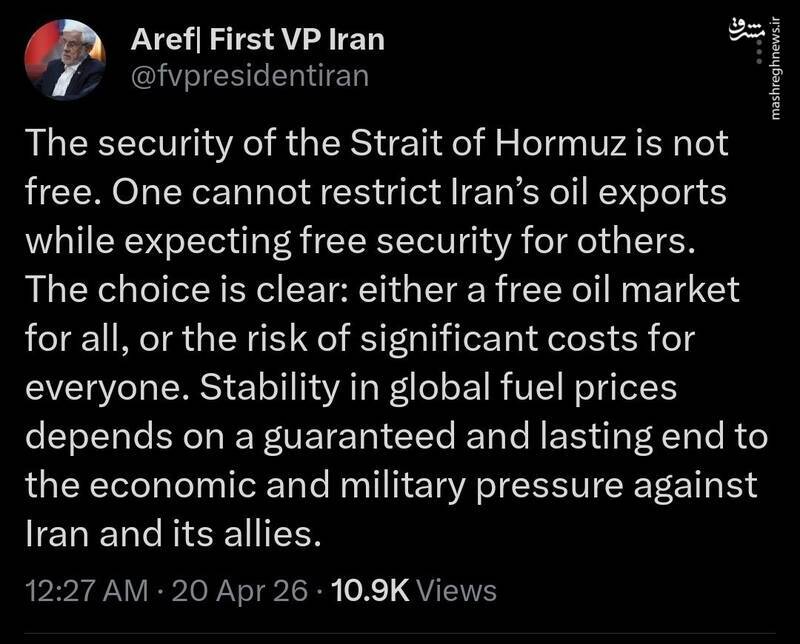Click Aref's profile avatar photo

(x=65, y=61)
